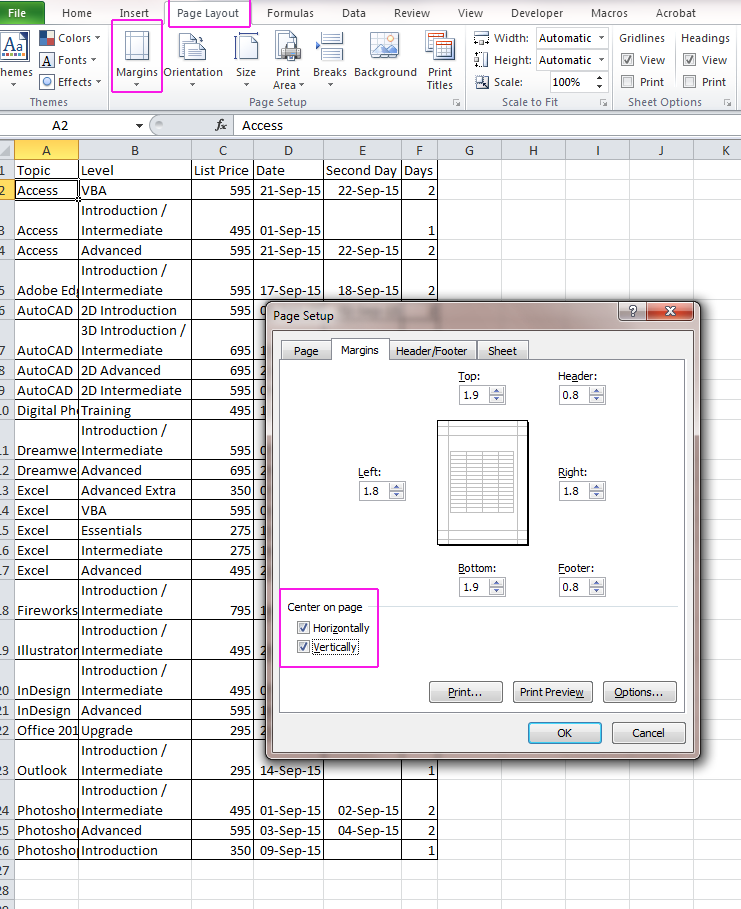Adjust the Right margin spinner

tap(597, 491)
